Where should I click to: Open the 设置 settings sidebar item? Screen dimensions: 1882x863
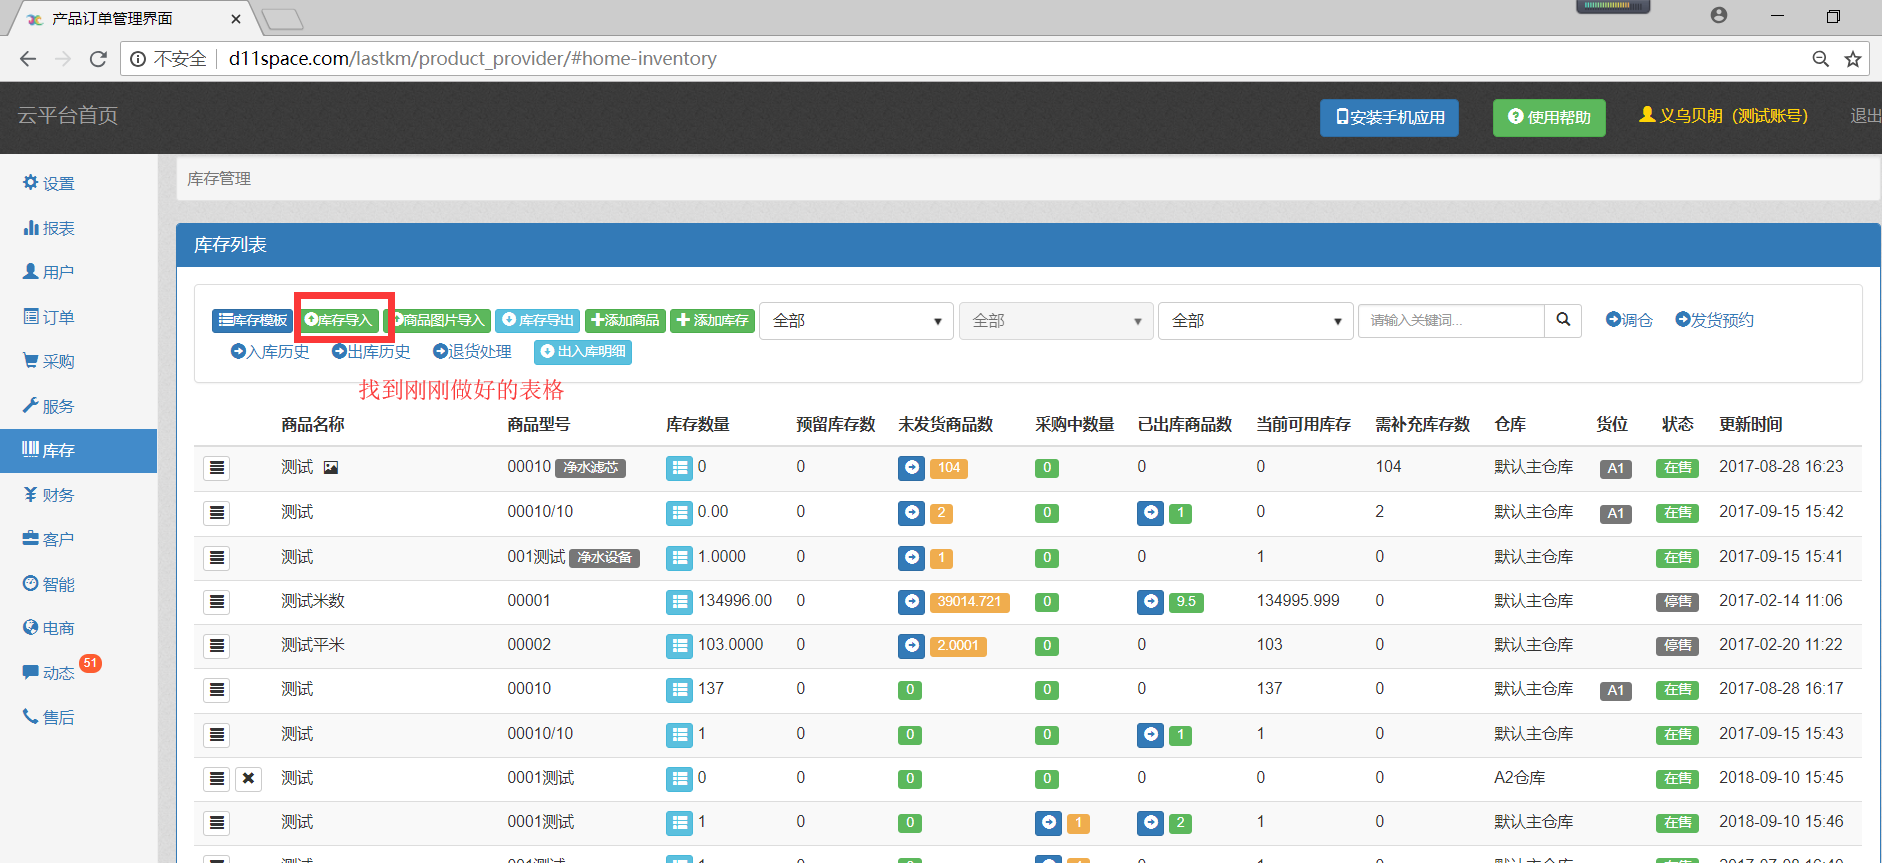click(49, 183)
